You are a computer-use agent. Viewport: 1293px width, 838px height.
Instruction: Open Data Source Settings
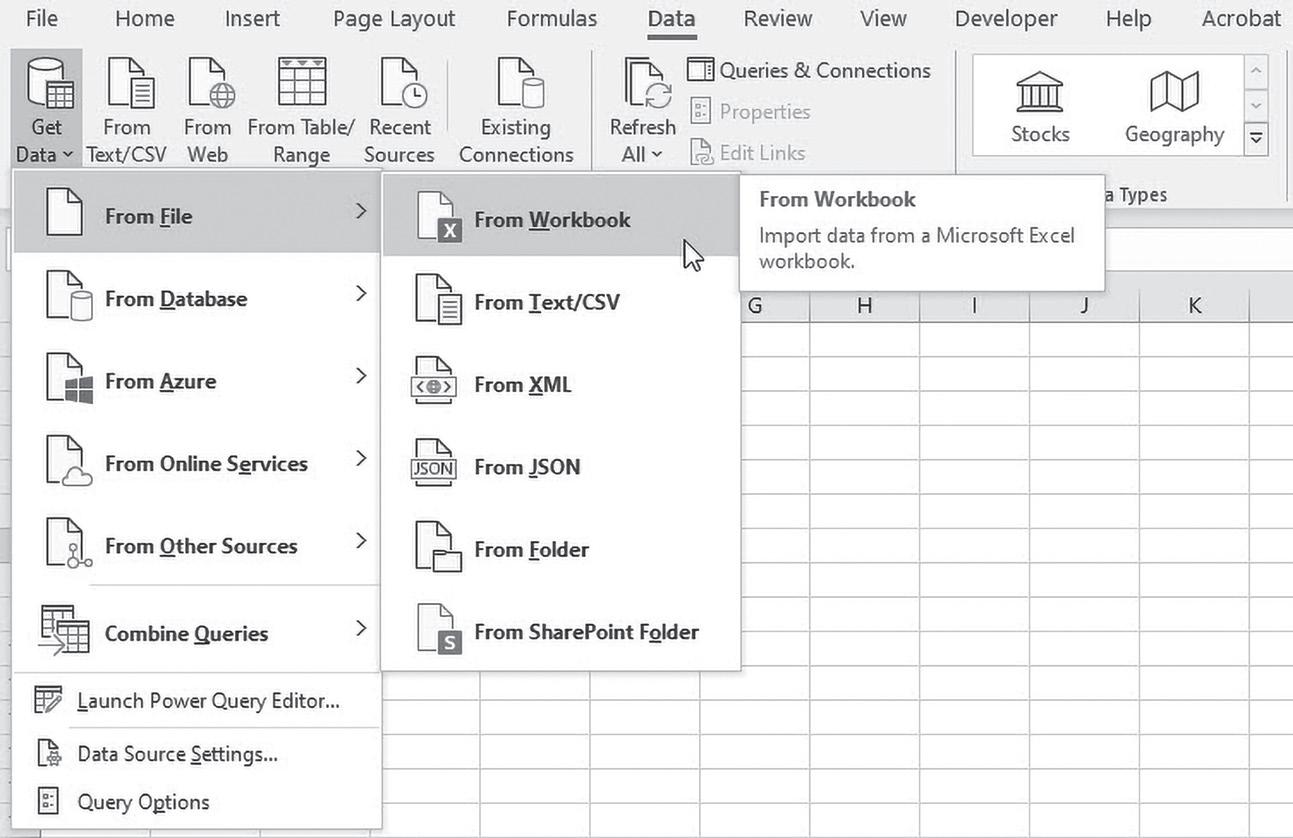[197, 754]
